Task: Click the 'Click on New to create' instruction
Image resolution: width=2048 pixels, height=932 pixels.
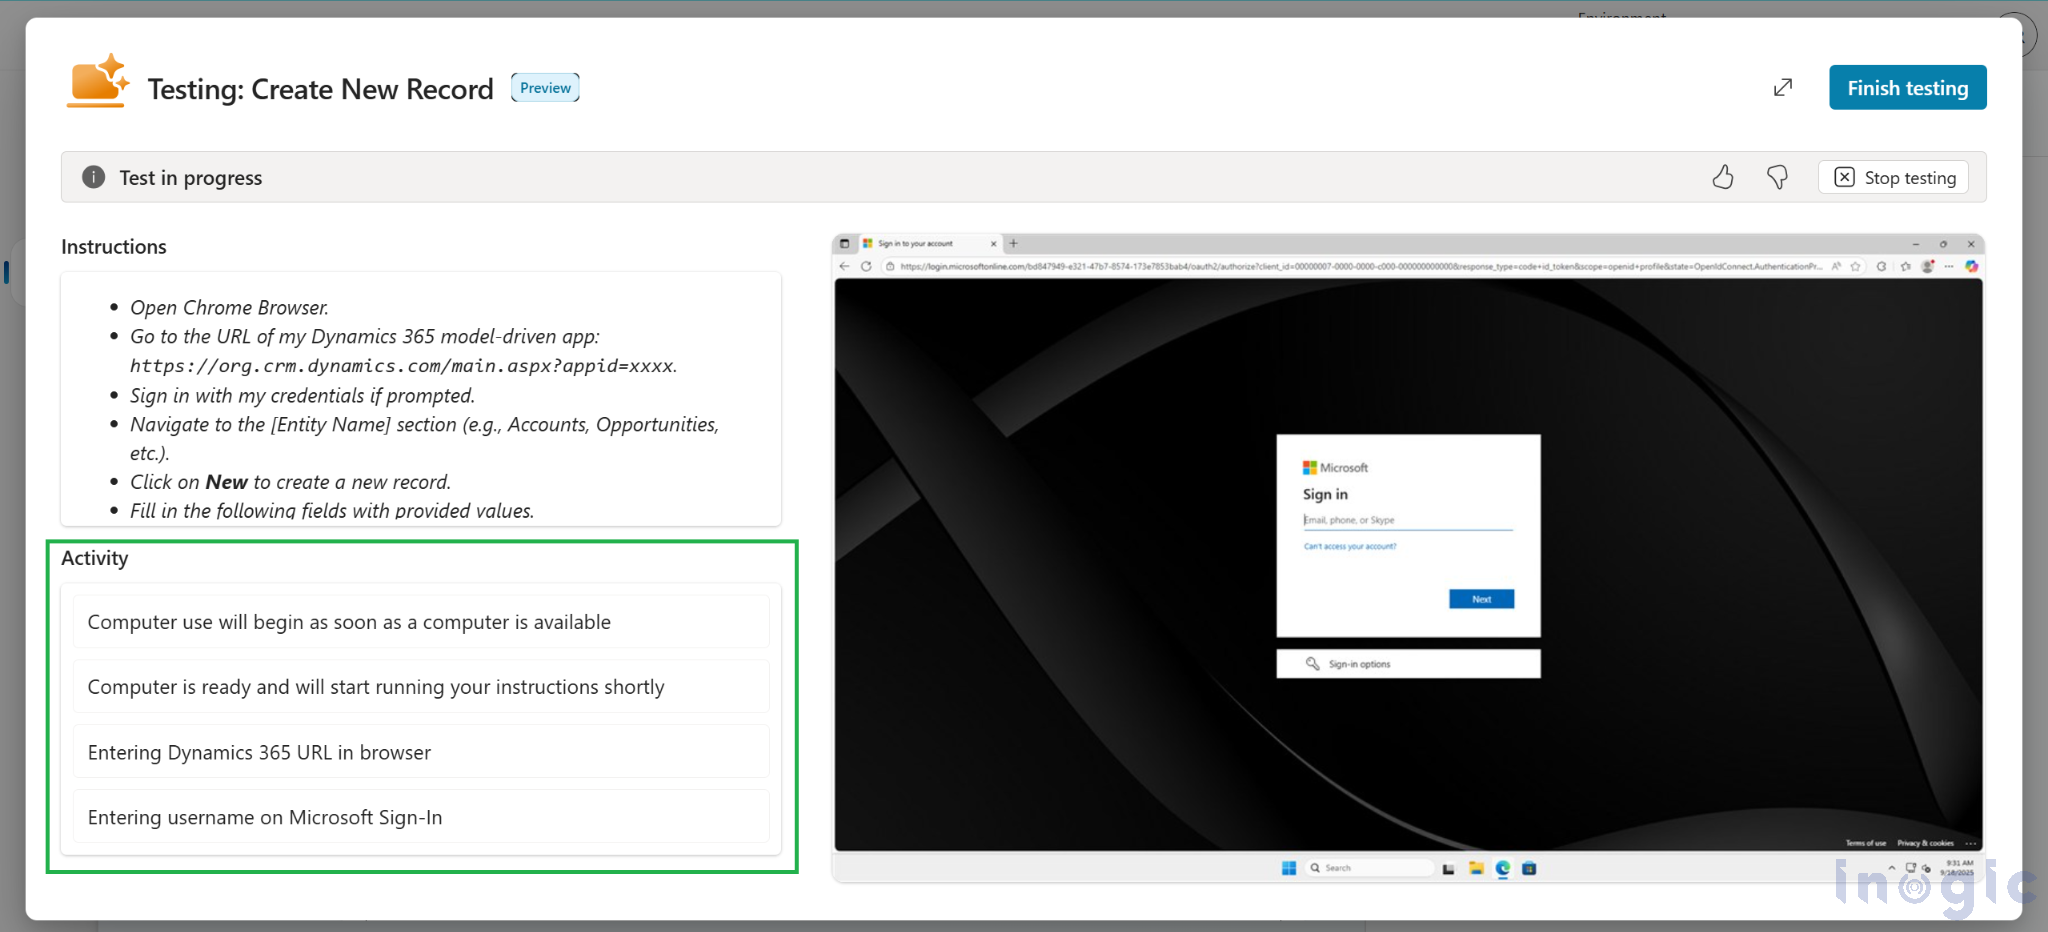Action: (x=290, y=482)
